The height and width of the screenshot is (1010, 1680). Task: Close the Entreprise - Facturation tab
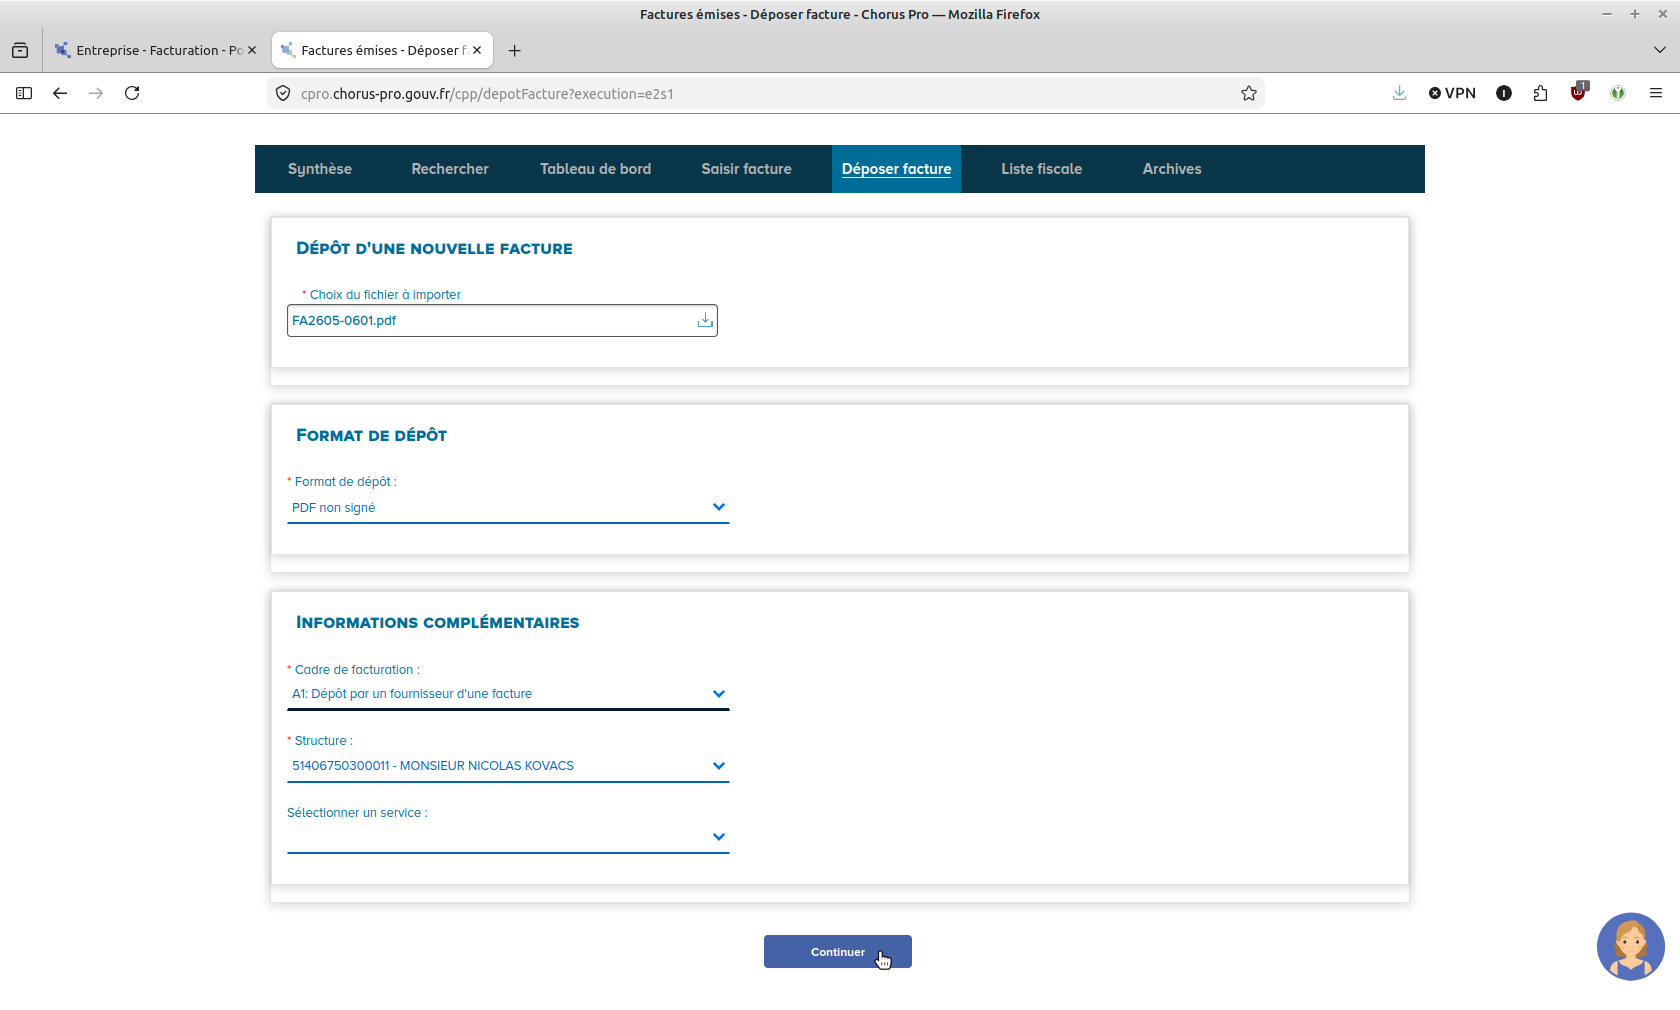point(252,50)
